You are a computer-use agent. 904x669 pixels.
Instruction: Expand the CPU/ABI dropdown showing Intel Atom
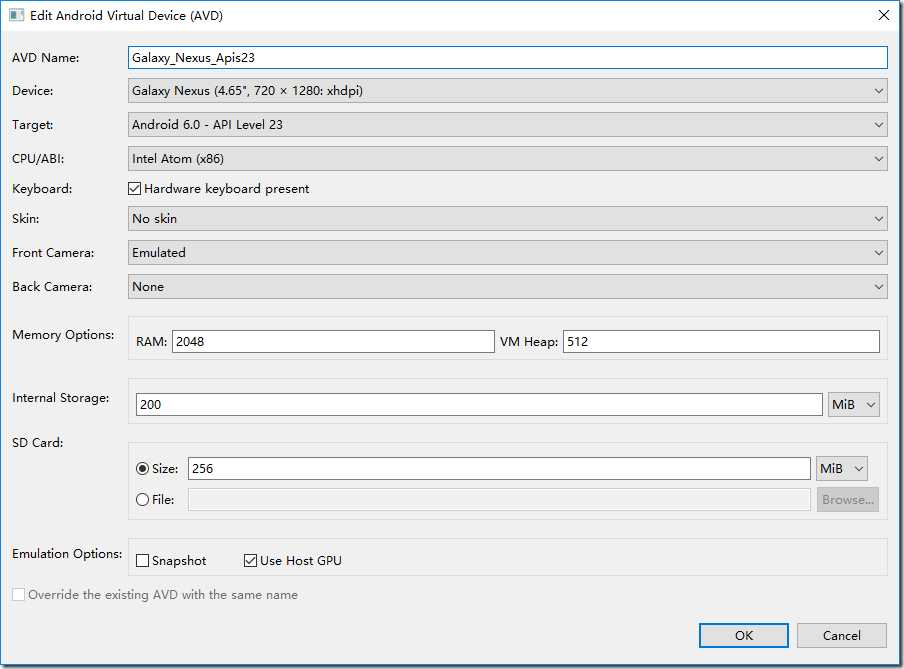point(507,159)
